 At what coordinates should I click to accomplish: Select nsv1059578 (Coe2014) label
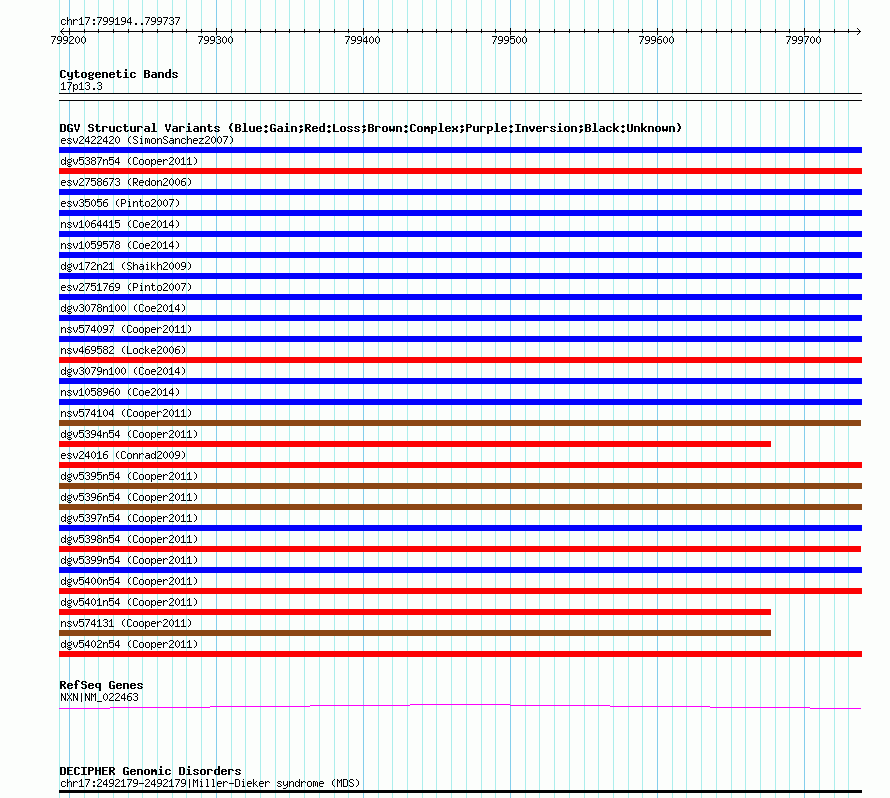(120, 245)
